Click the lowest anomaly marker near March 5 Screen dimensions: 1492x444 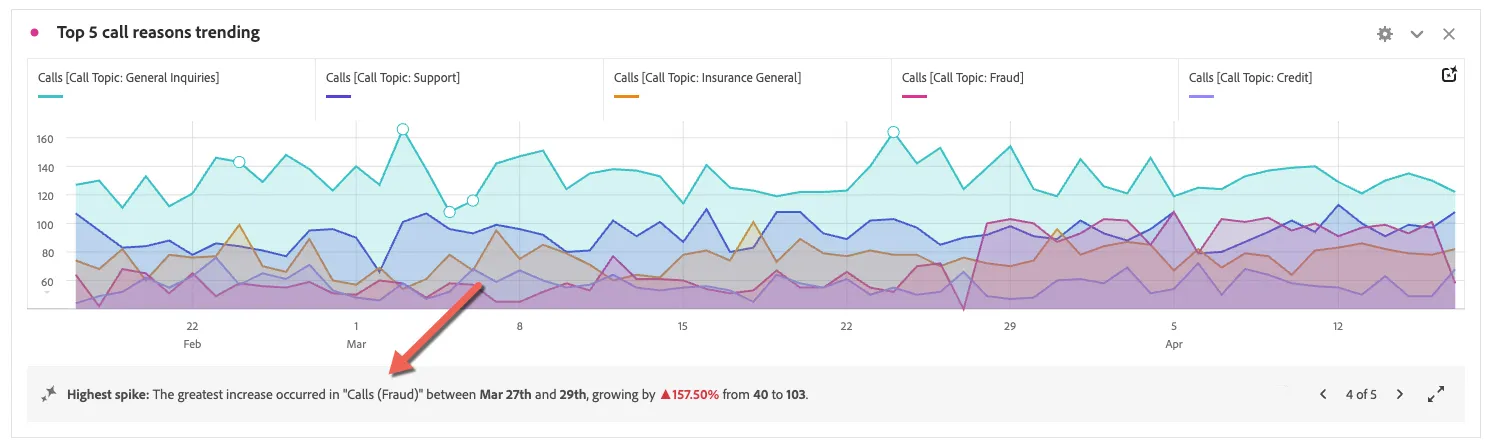click(x=450, y=211)
